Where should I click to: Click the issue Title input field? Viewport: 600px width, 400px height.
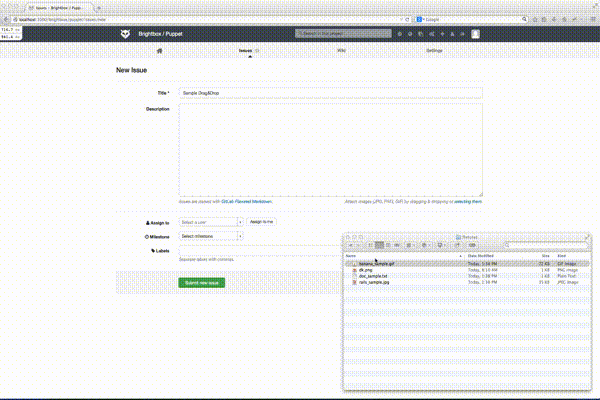pyautogui.click(x=330, y=92)
